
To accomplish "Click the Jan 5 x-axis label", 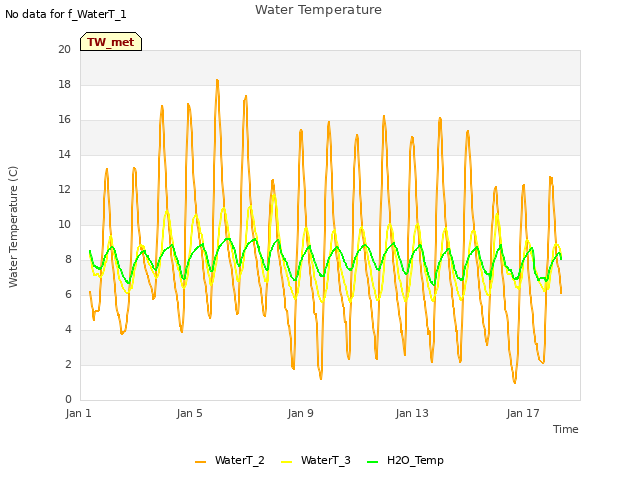I will point(189,413).
